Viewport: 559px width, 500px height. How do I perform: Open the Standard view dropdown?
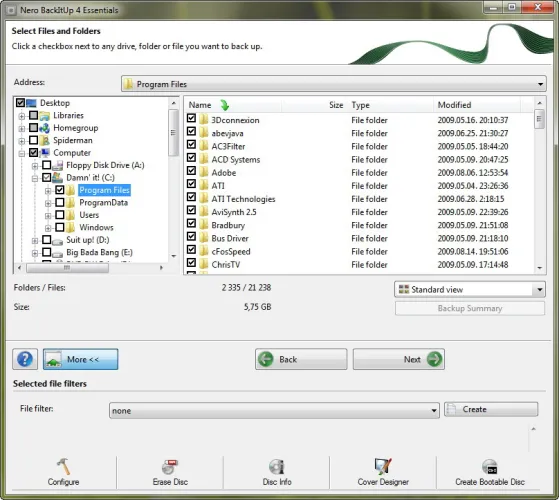pyautogui.click(x=539, y=289)
